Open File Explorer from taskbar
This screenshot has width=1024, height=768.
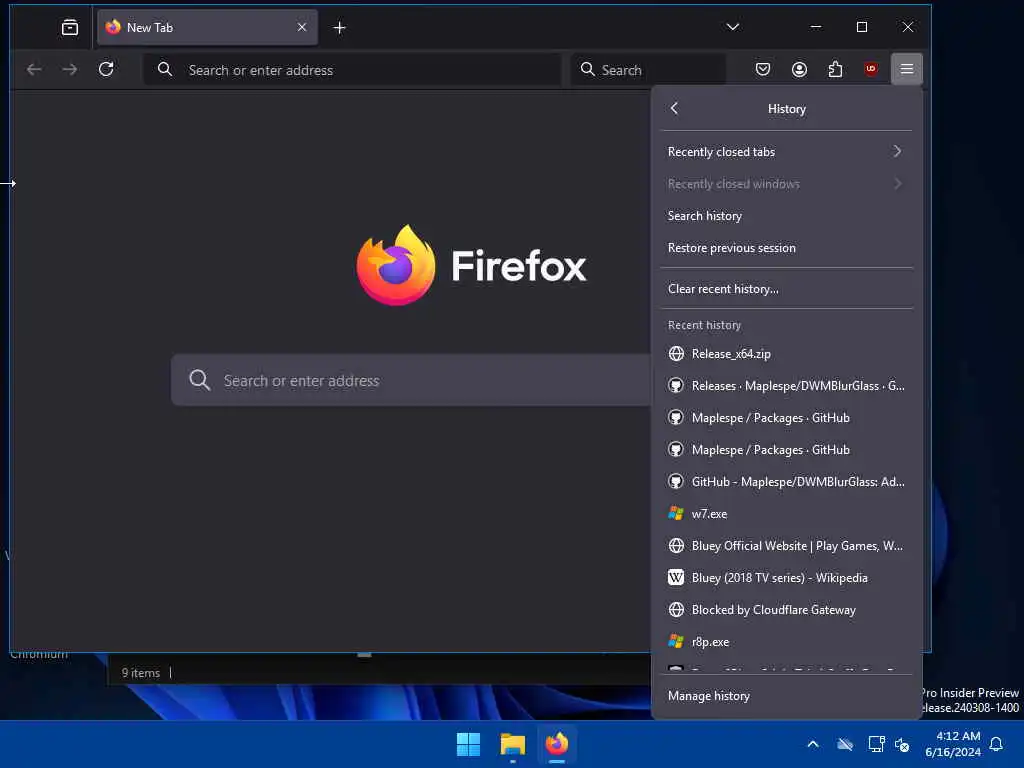(513, 744)
